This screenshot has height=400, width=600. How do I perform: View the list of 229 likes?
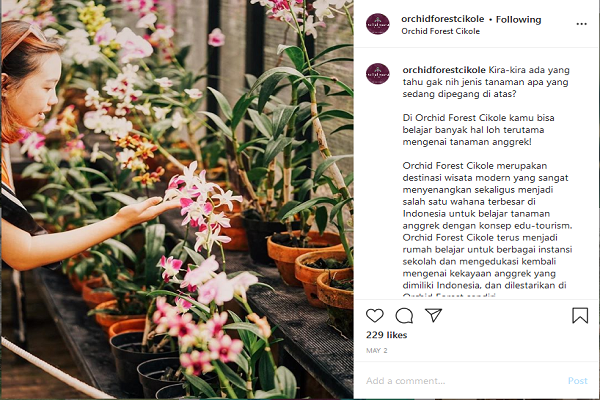386,335
